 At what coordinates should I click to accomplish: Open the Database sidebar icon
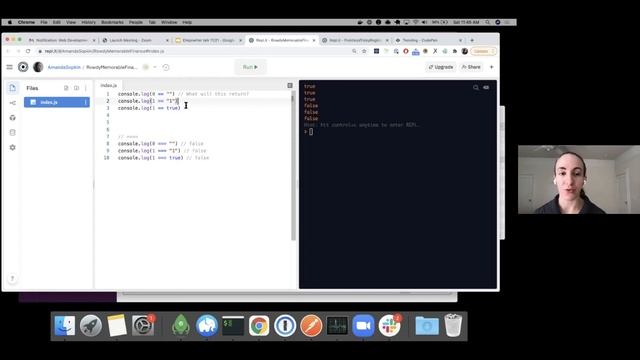[x=13, y=132]
